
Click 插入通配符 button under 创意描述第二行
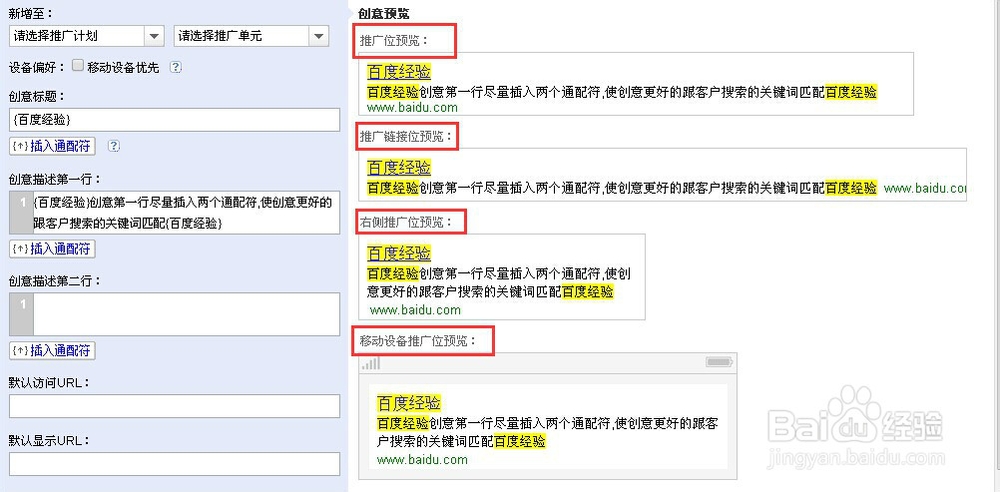[x=52, y=350]
